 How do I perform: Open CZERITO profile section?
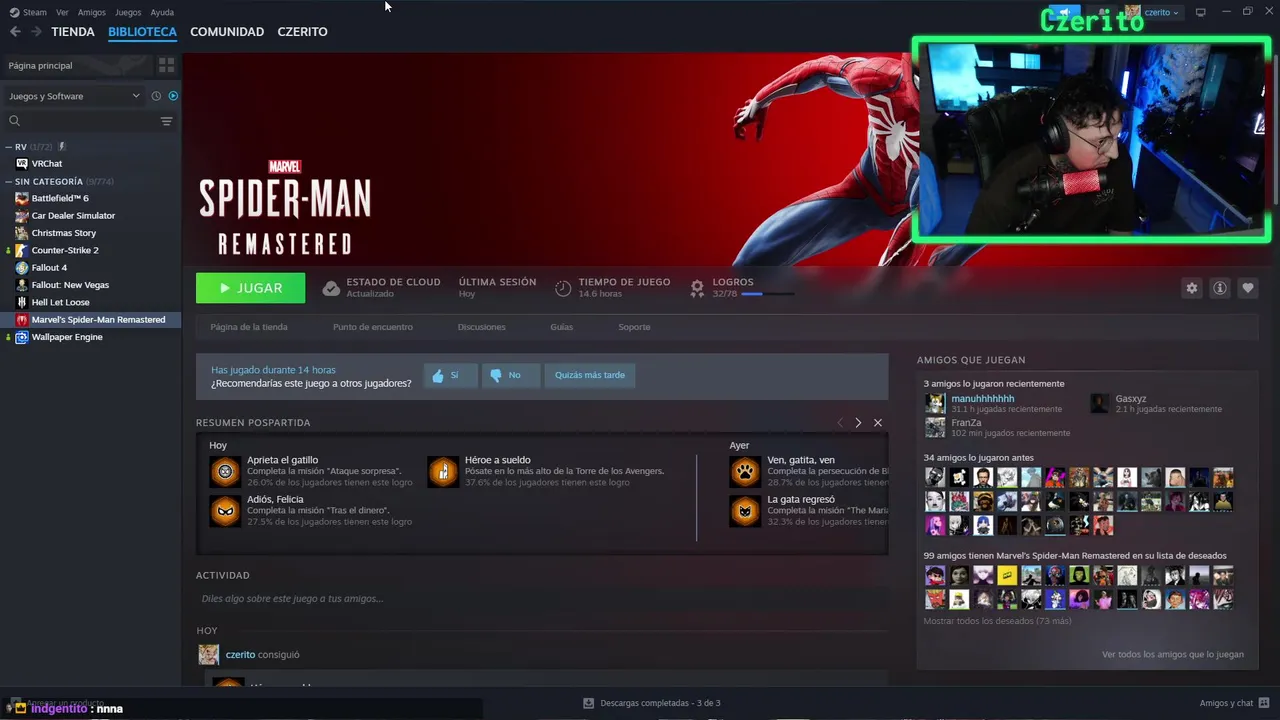click(x=302, y=32)
